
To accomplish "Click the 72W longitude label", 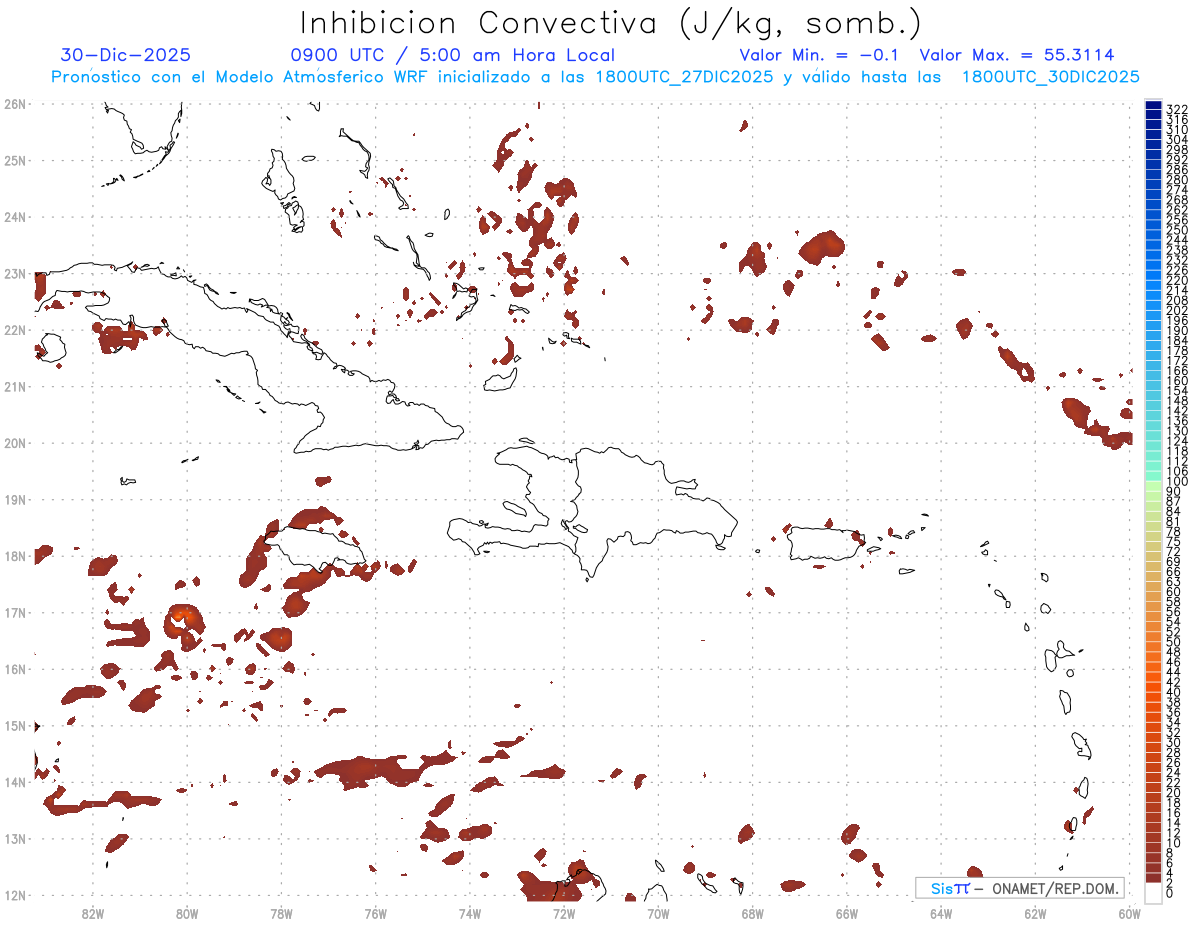I will [x=564, y=913].
